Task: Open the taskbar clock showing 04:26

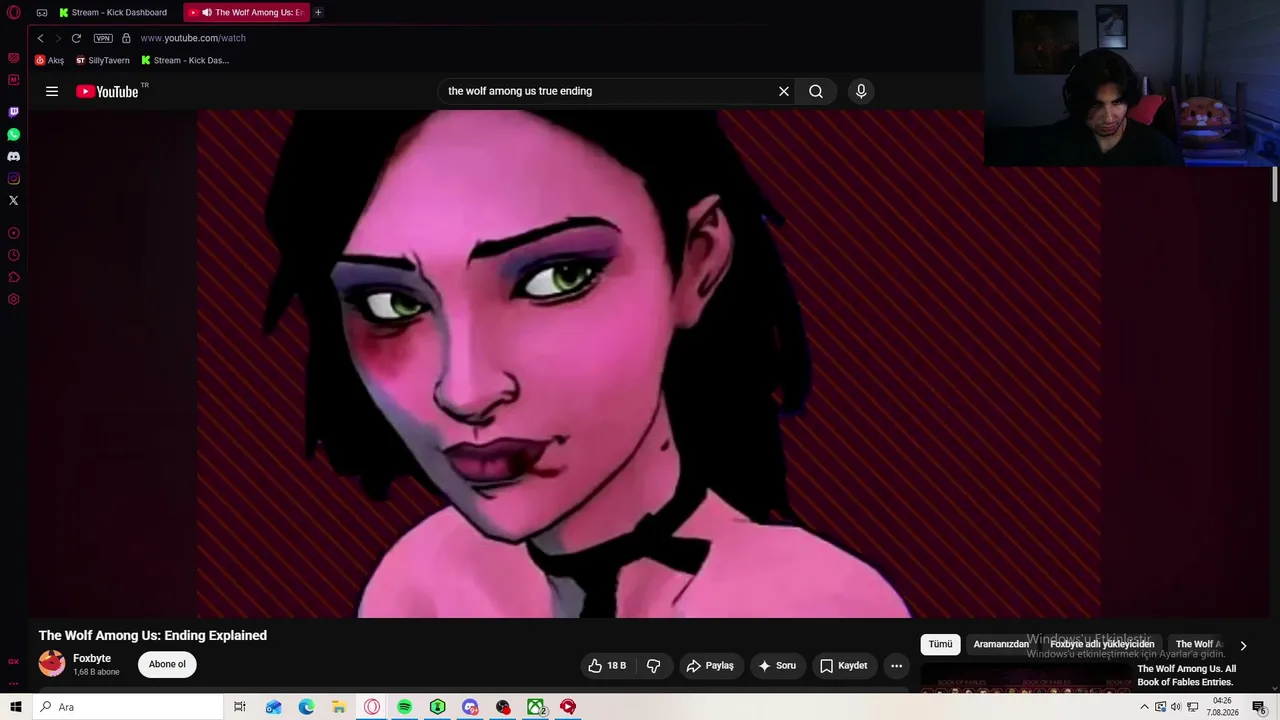Action: pyautogui.click(x=1222, y=707)
